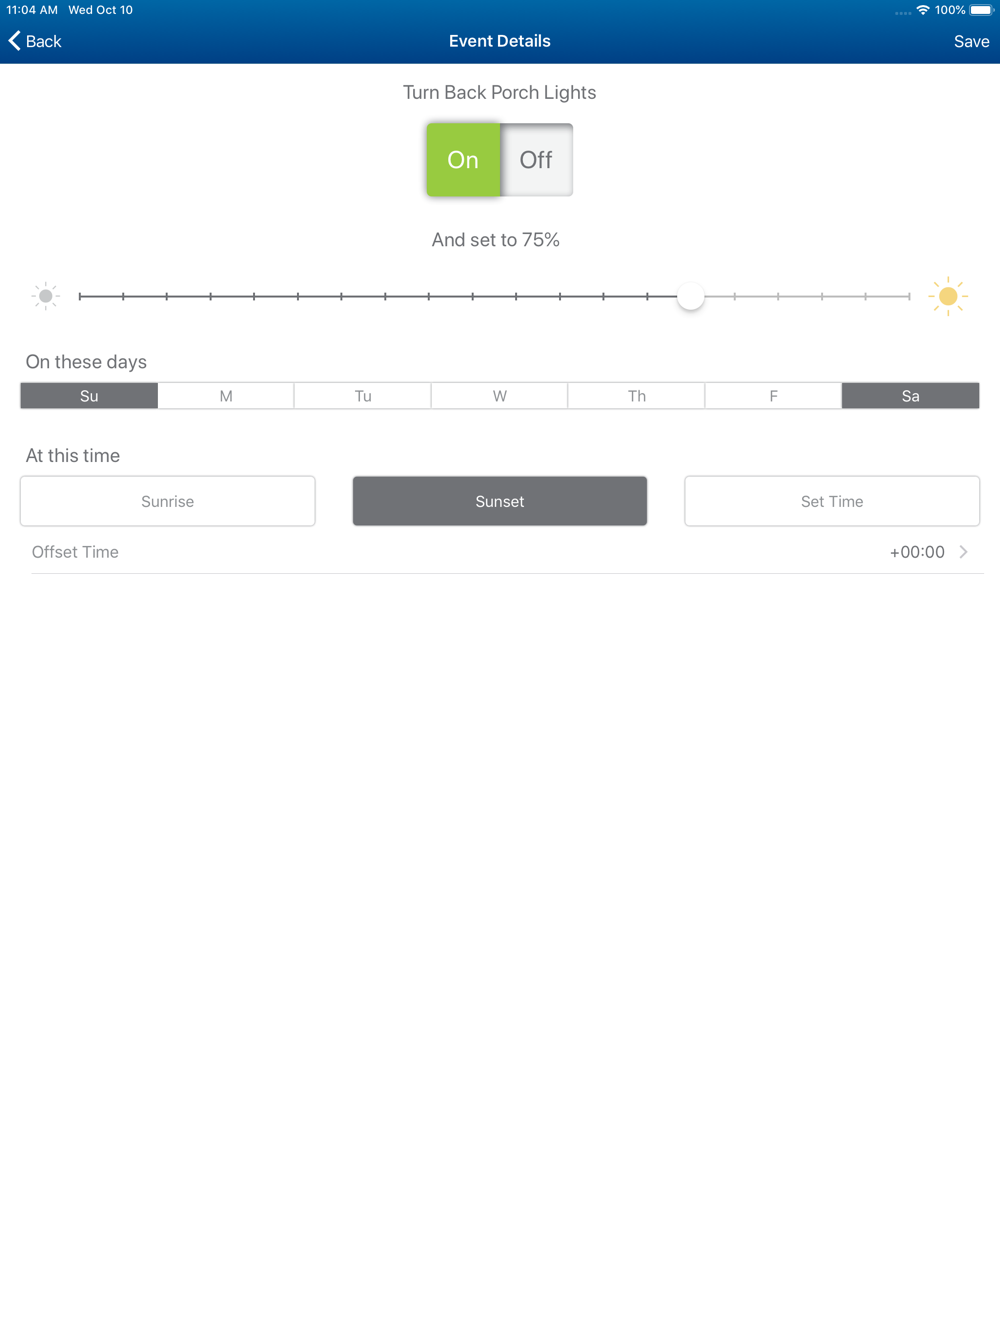
Task: Tap the dim sun minimum brightness icon
Action: pyautogui.click(x=45, y=296)
